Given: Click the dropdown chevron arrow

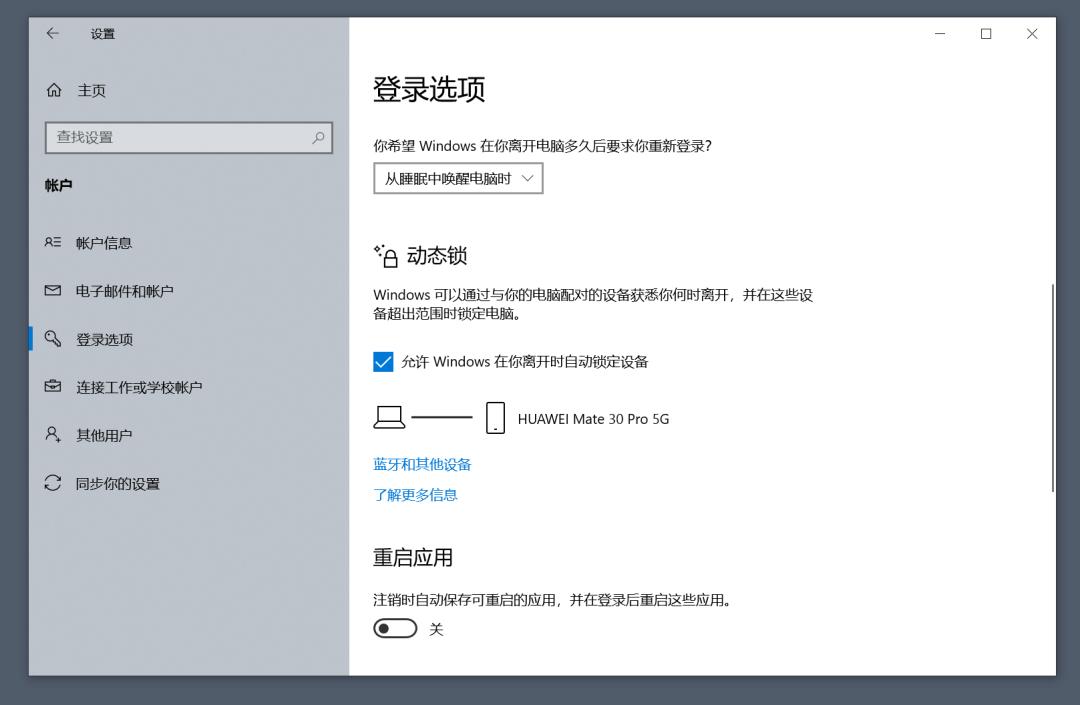Looking at the screenshot, I should coord(528,178).
